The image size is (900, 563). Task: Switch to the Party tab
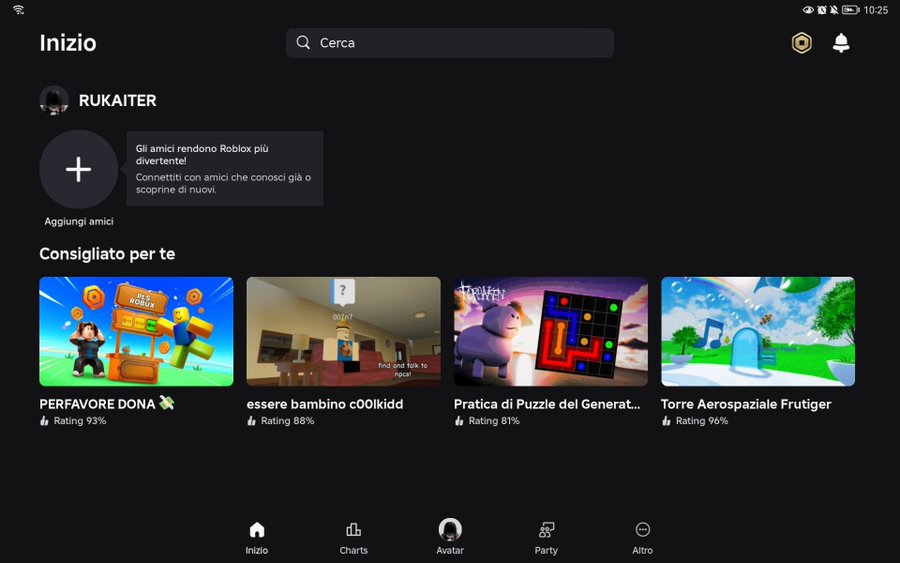[x=546, y=538]
